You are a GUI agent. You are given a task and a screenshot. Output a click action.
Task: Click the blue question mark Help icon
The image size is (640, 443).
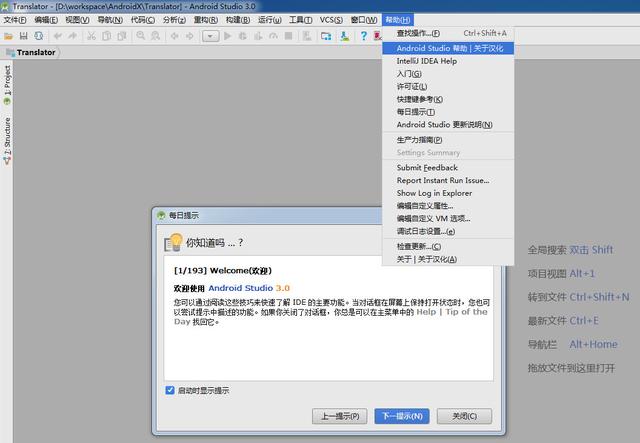pos(363,36)
